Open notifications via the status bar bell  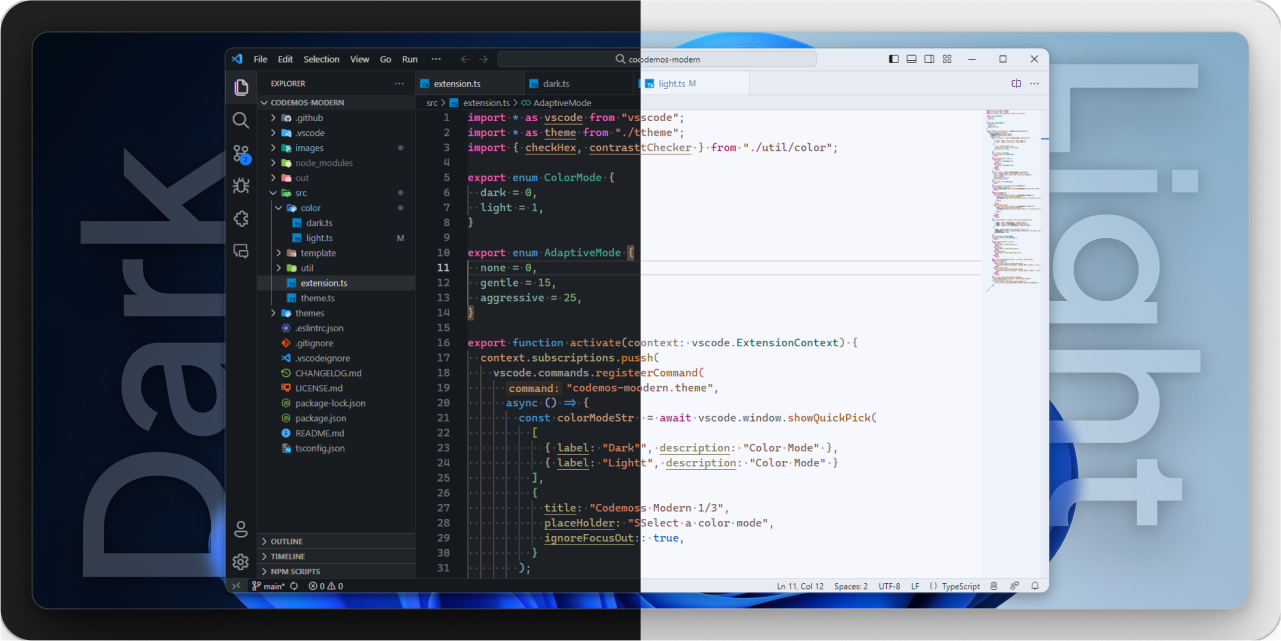(x=1035, y=586)
